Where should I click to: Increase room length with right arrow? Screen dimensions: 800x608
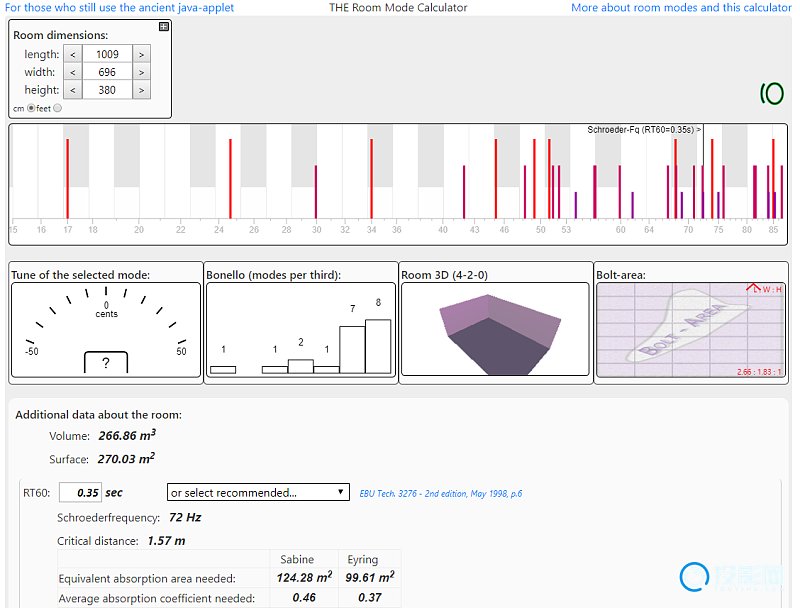coord(141,54)
